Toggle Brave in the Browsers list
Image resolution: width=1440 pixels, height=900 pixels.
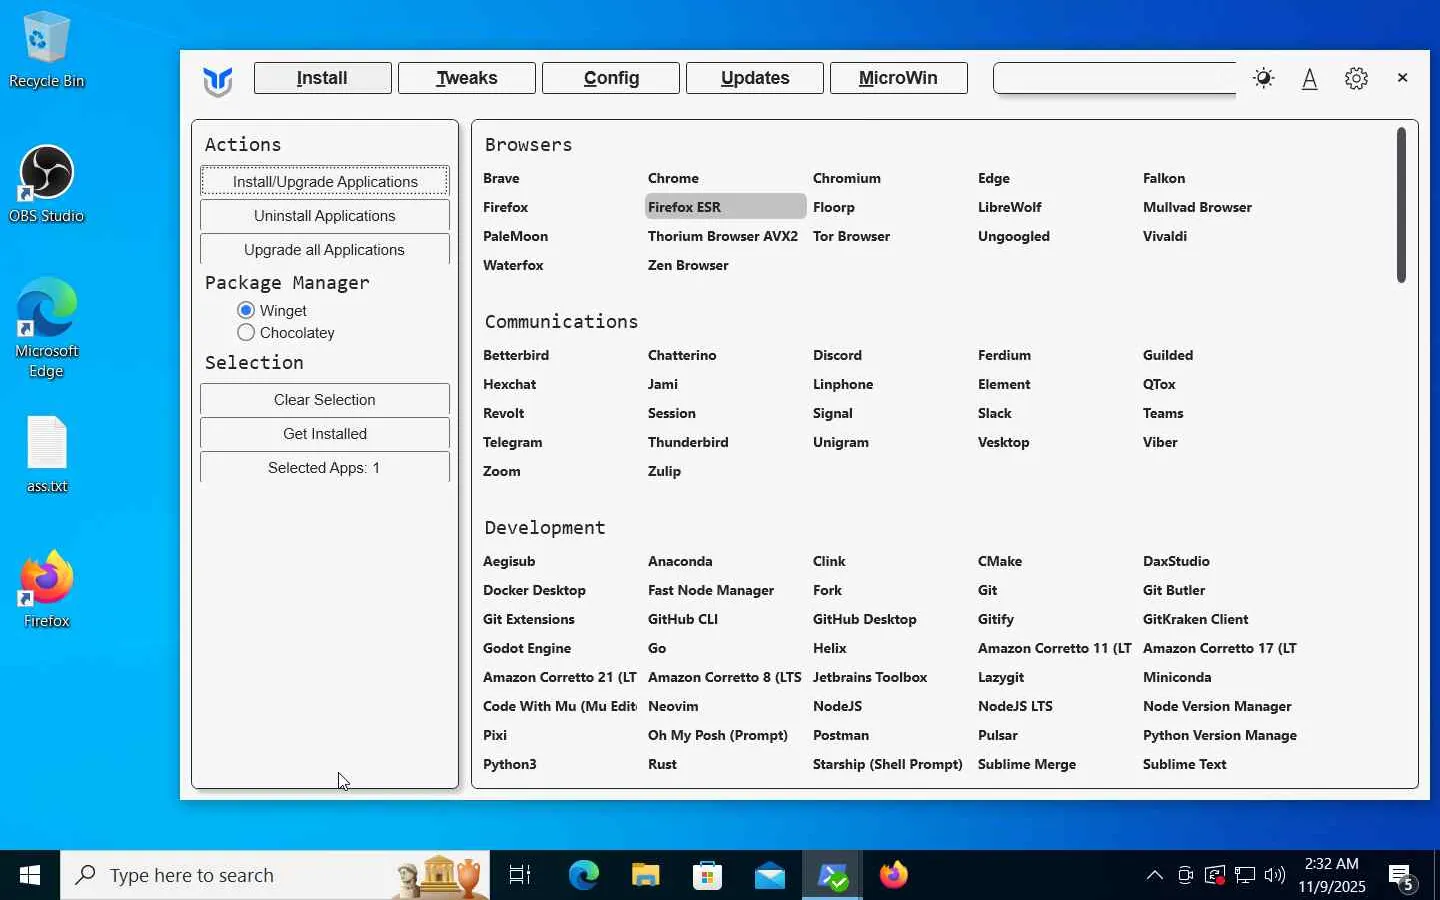coord(501,178)
